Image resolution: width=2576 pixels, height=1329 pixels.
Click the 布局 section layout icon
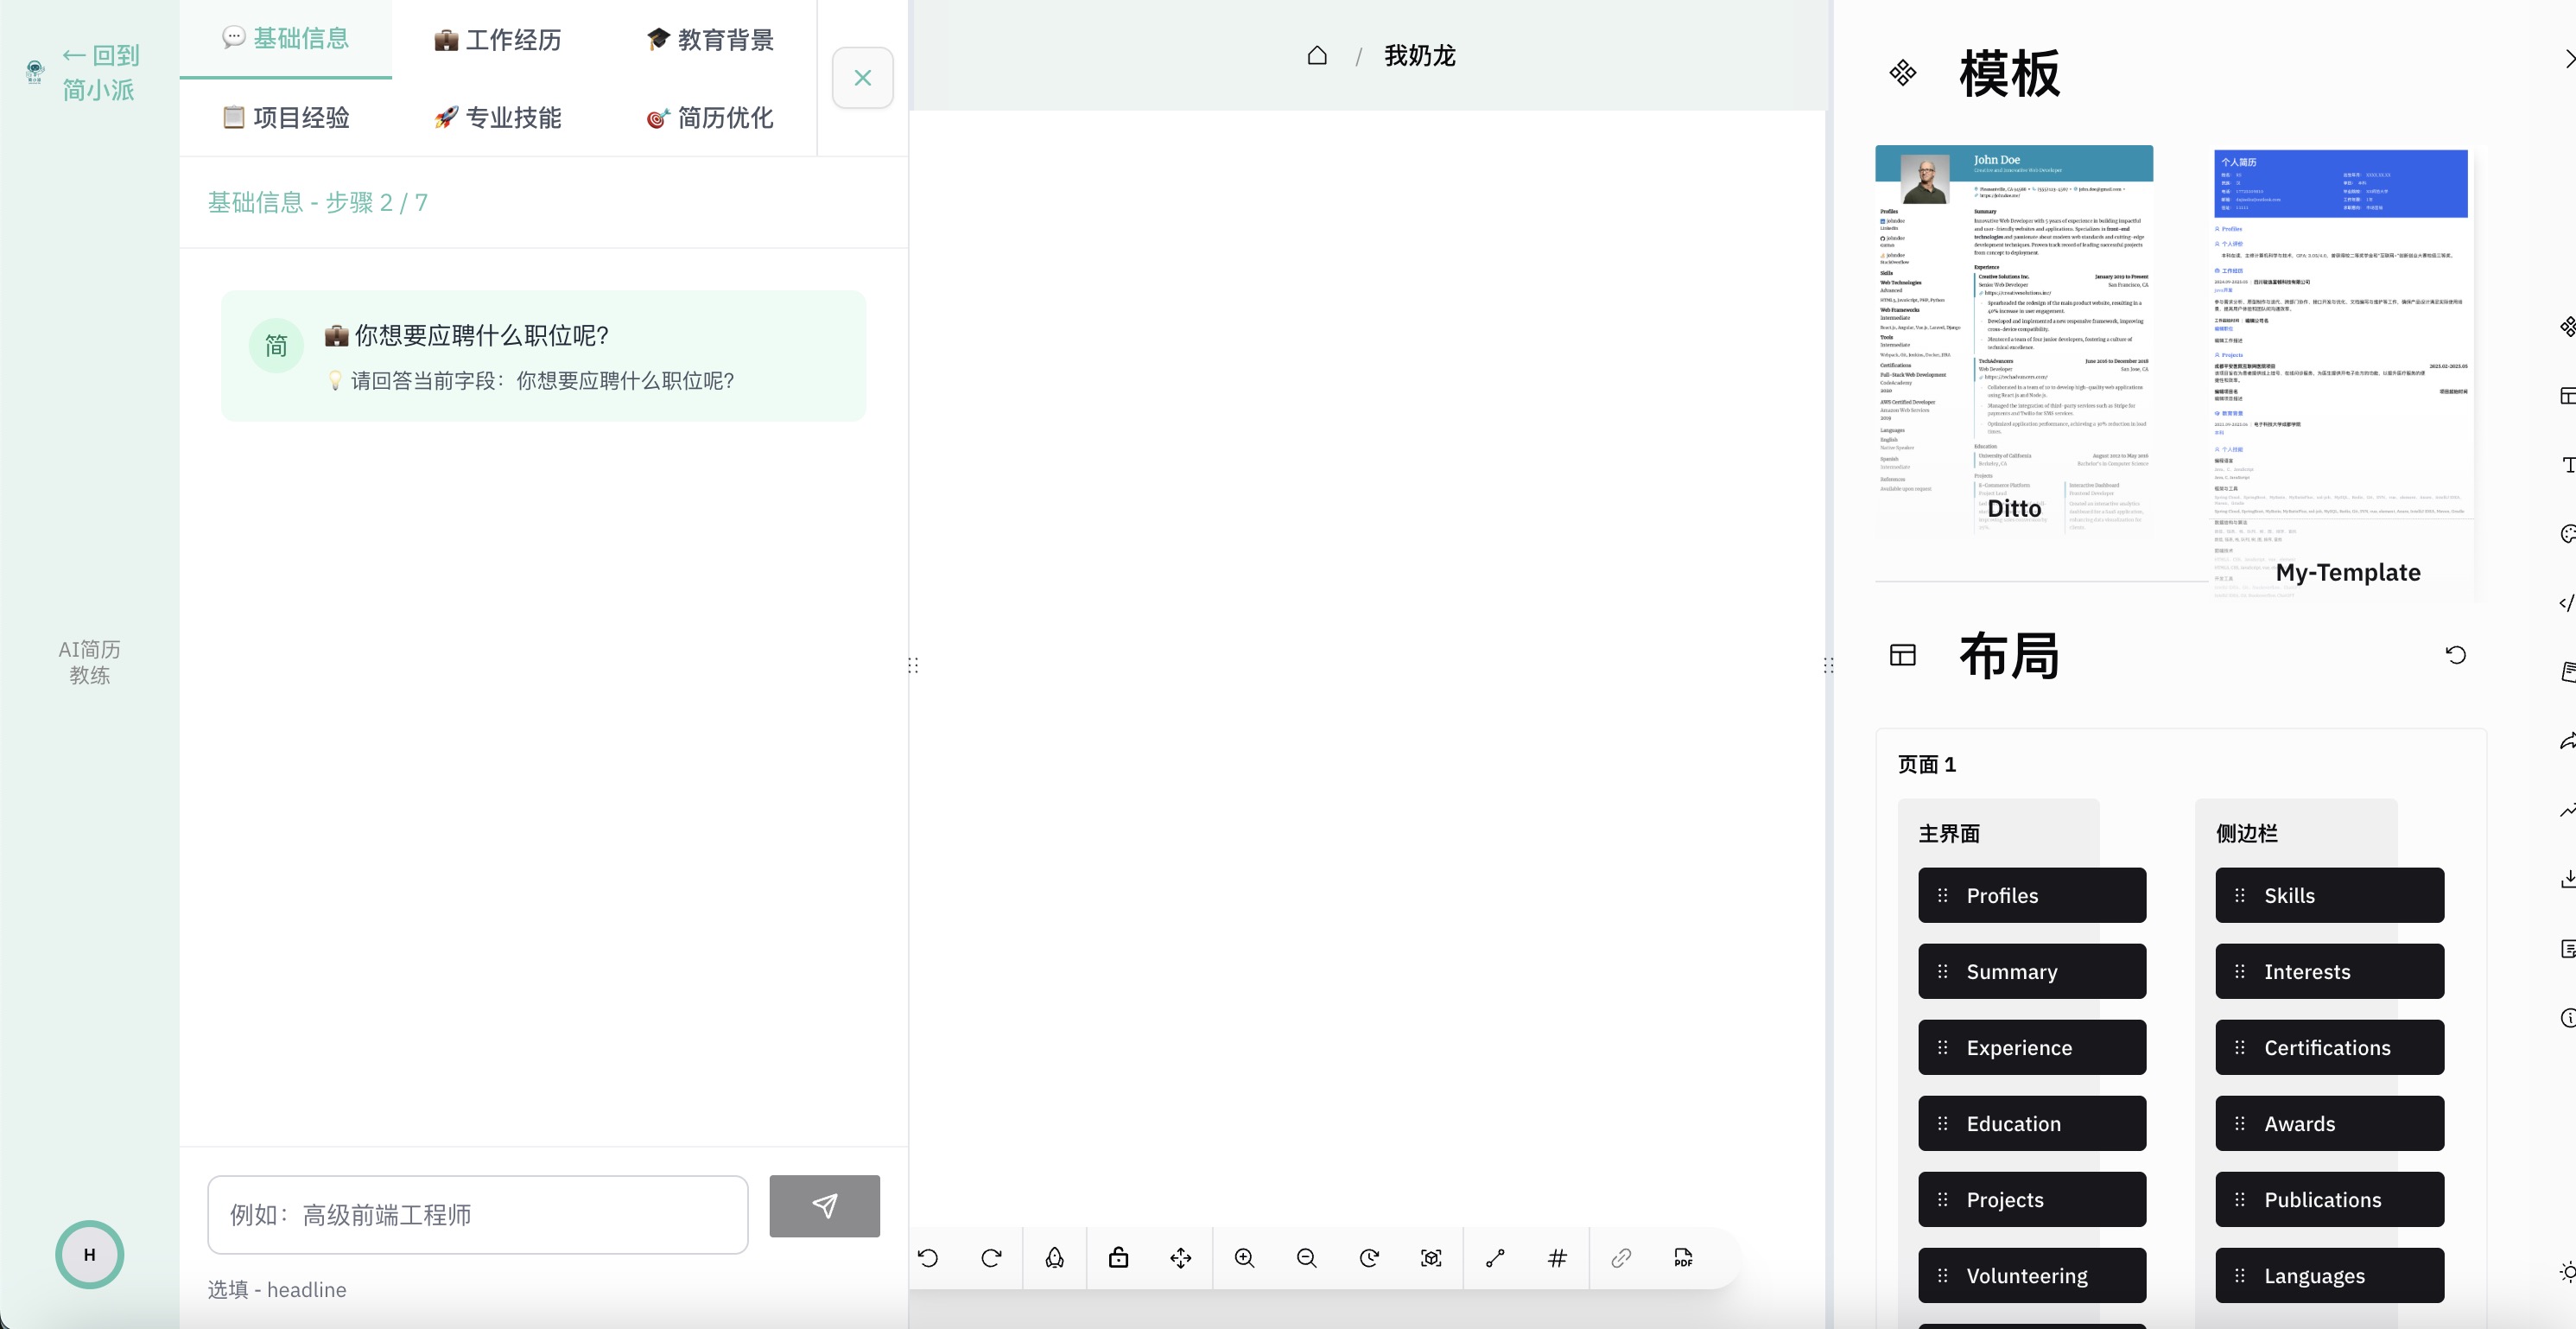1902,654
